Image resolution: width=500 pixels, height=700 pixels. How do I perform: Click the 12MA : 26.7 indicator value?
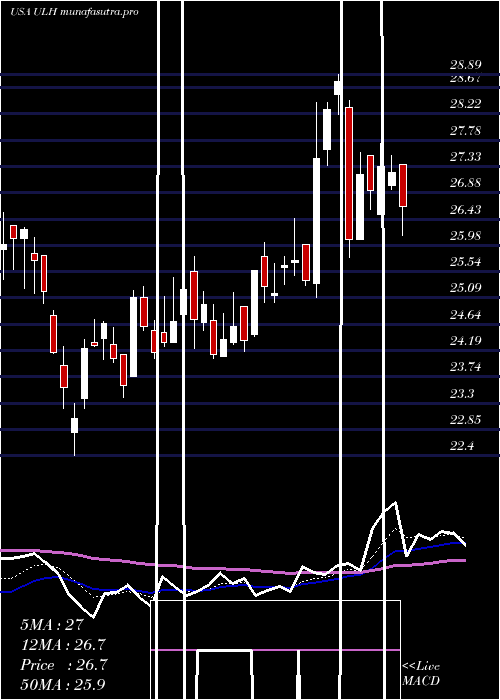(63, 645)
